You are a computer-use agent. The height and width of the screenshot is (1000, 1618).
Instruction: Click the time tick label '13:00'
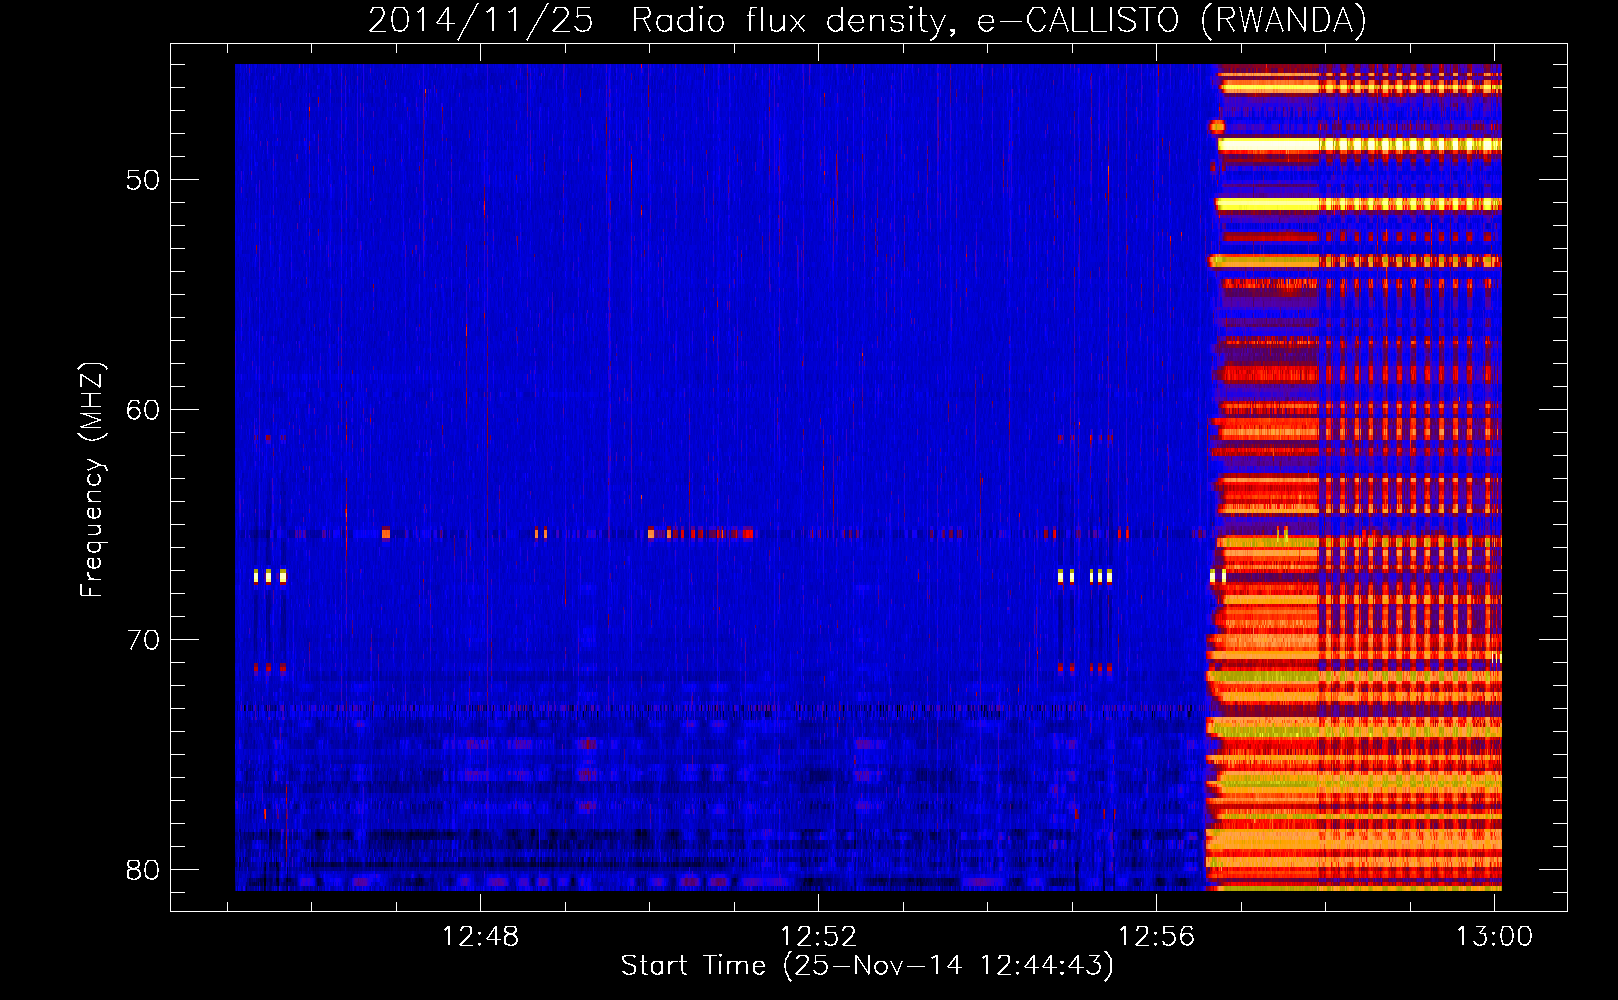[1494, 936]
